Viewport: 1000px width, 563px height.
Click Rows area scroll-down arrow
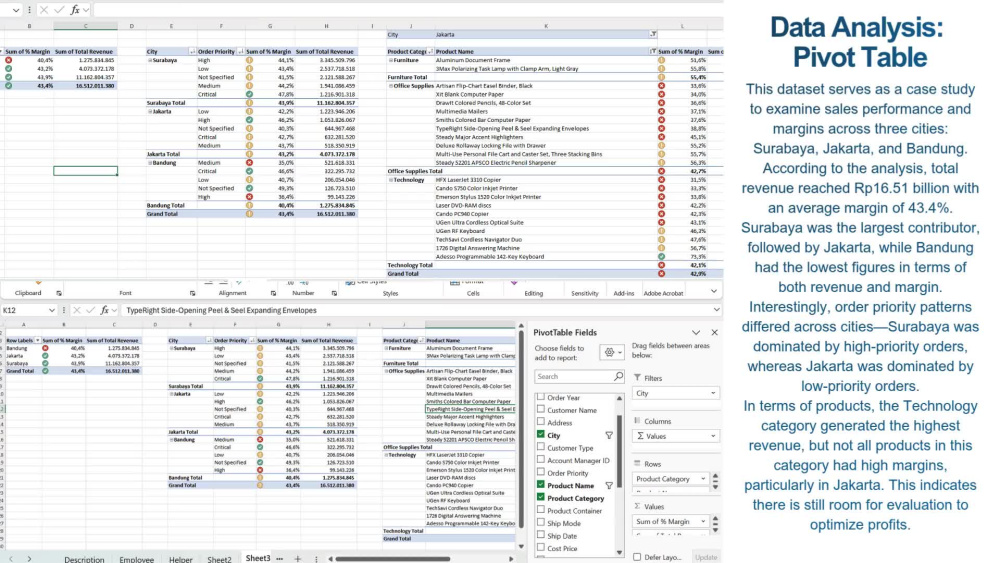point(716,486)
